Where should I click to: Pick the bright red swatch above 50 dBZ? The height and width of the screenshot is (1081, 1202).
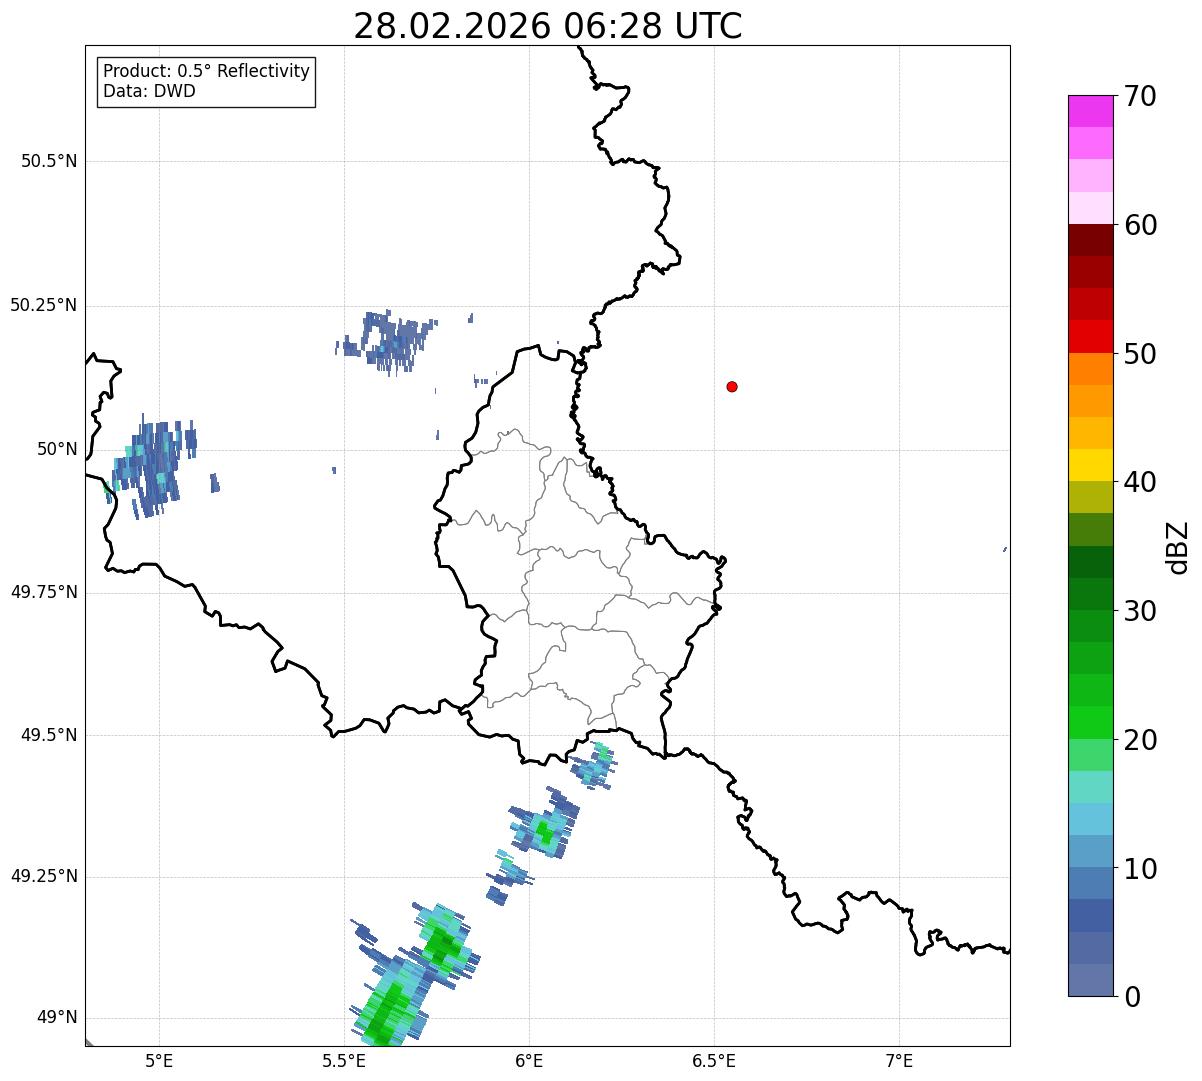coord(1090,337)
